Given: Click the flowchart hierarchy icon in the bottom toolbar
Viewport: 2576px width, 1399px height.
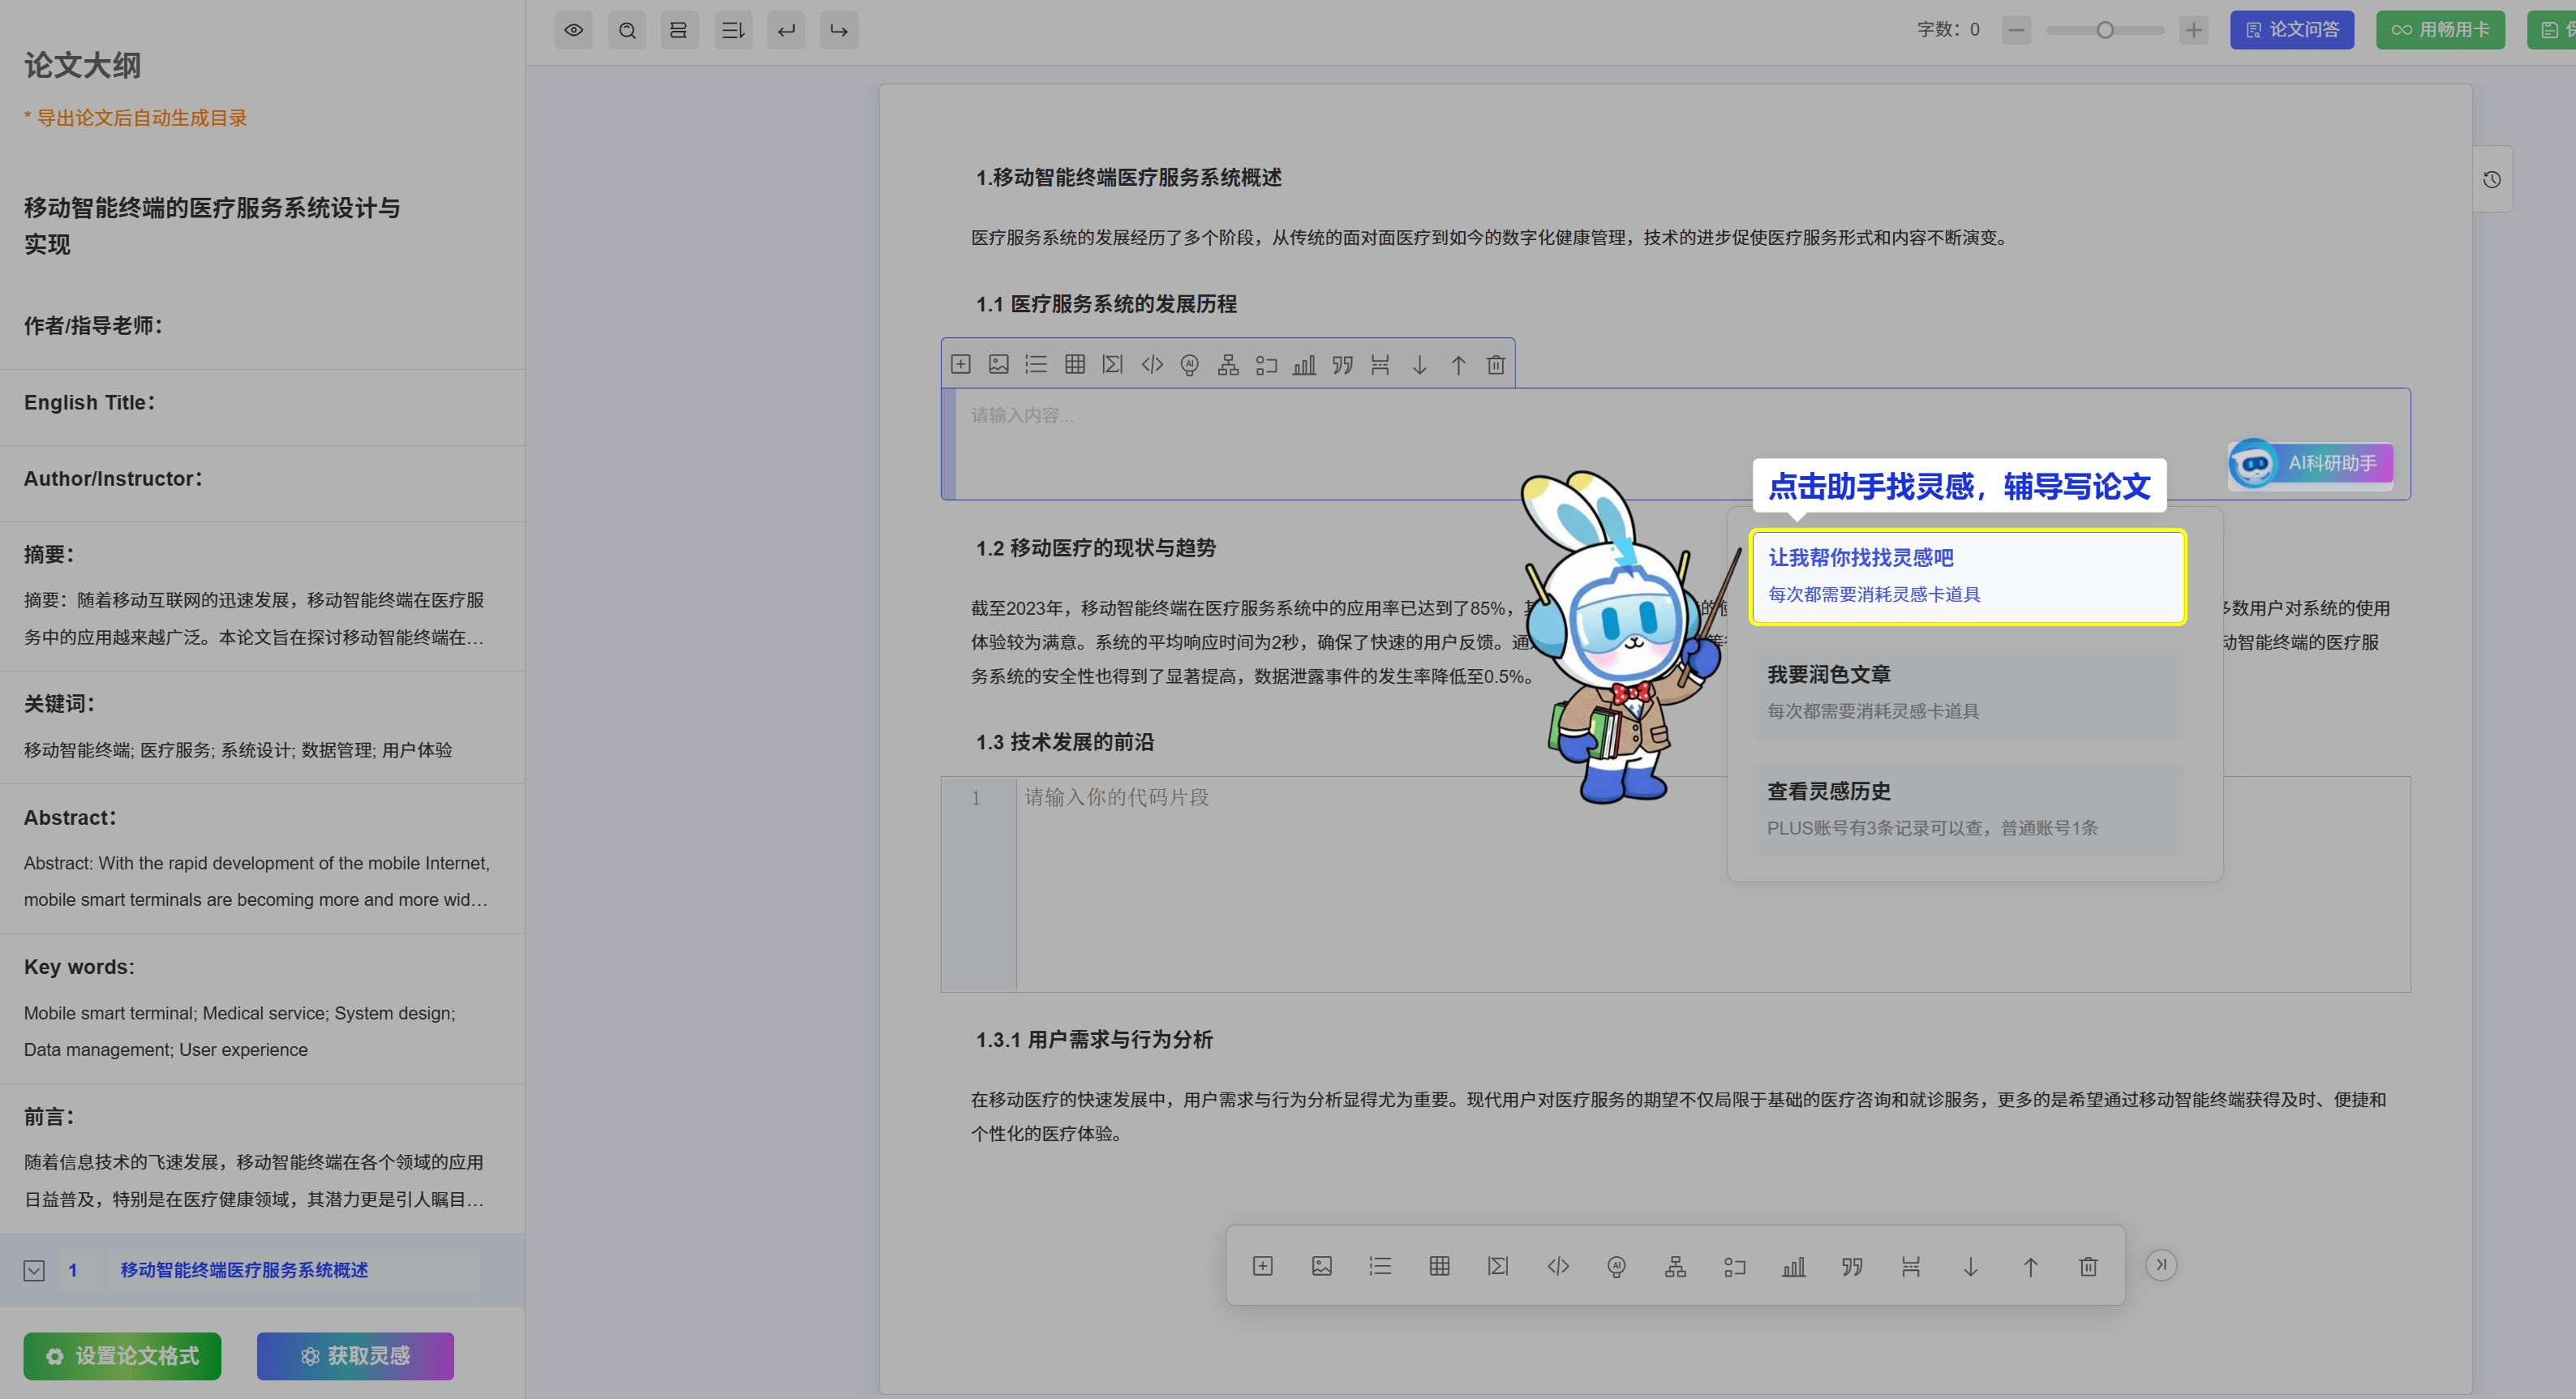Looking at the screenshot, I should click(1675, 1266).
